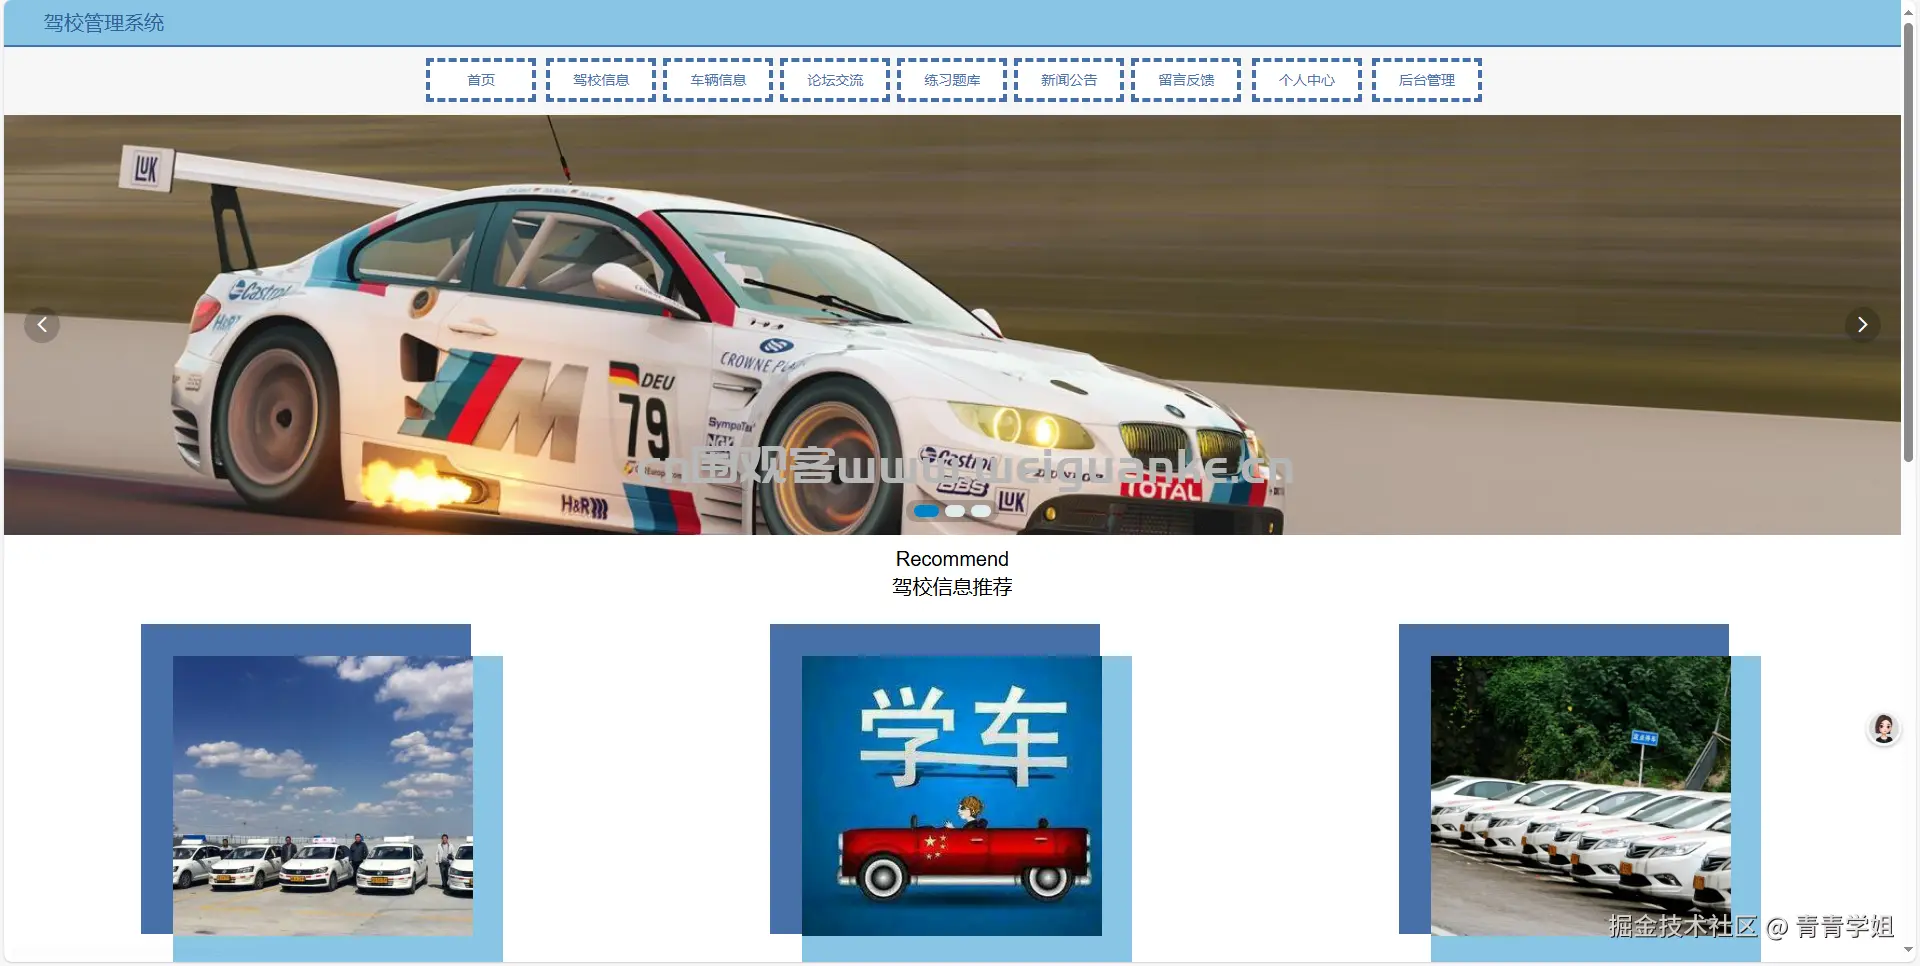Open the 后台管理 admin backend
This screenshot has height=966, width=1920.
pos(1427,80)
